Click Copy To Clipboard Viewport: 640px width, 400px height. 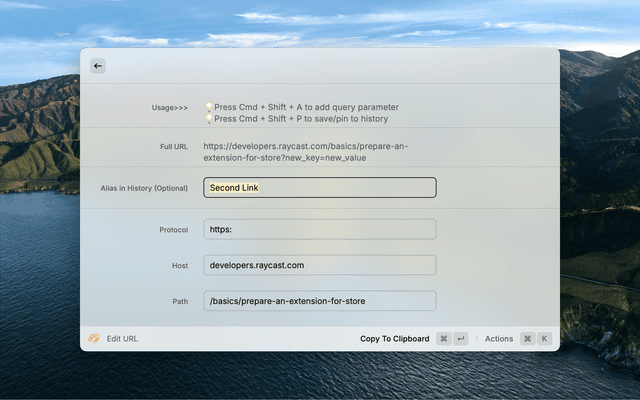[394, 339]
